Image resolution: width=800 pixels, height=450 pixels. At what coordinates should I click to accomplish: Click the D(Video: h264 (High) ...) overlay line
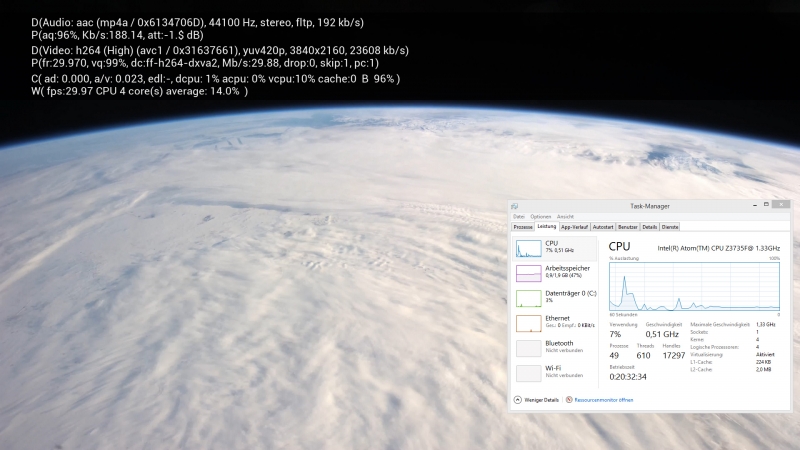tap(220, 51)
